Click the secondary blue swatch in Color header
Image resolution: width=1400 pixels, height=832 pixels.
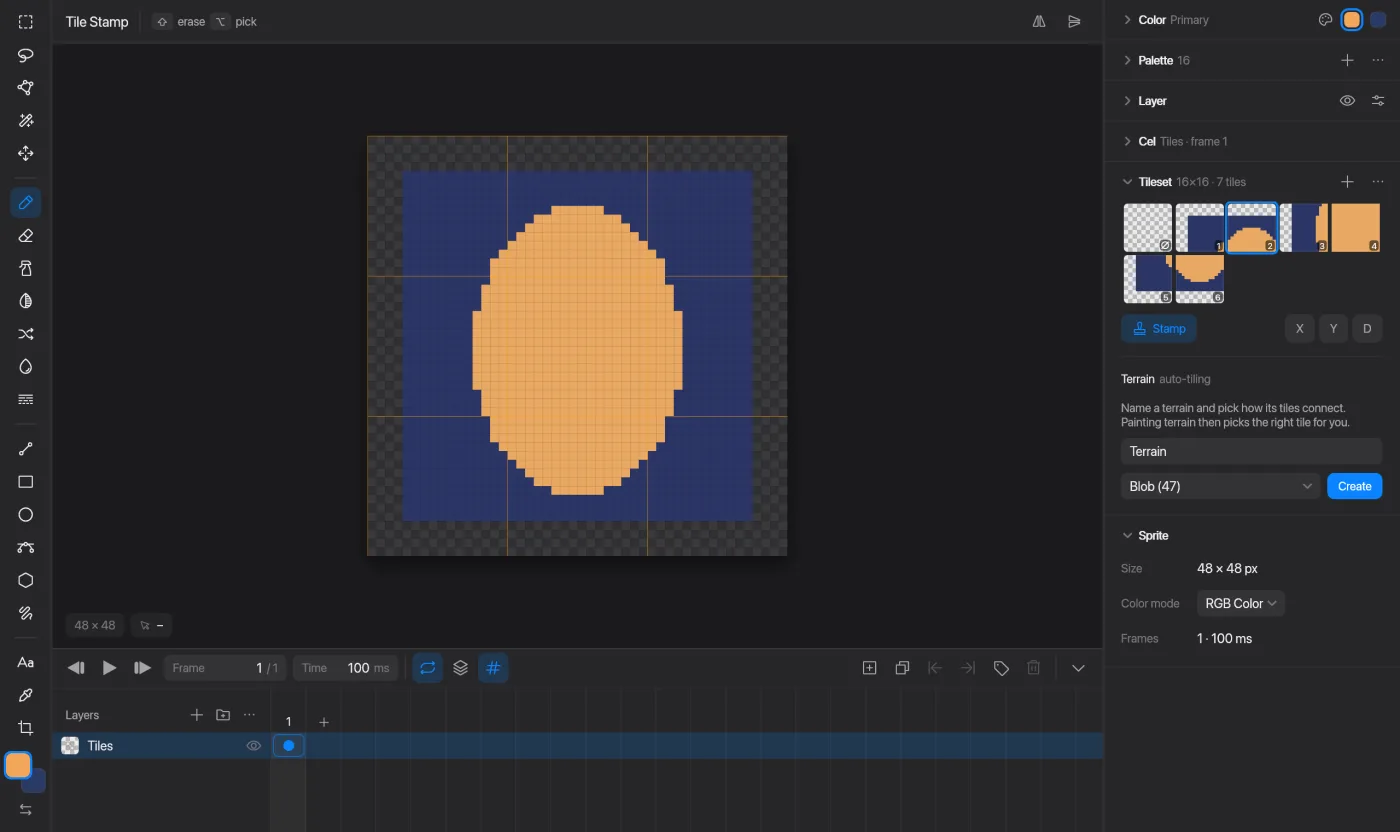(x=1378, y=20)
